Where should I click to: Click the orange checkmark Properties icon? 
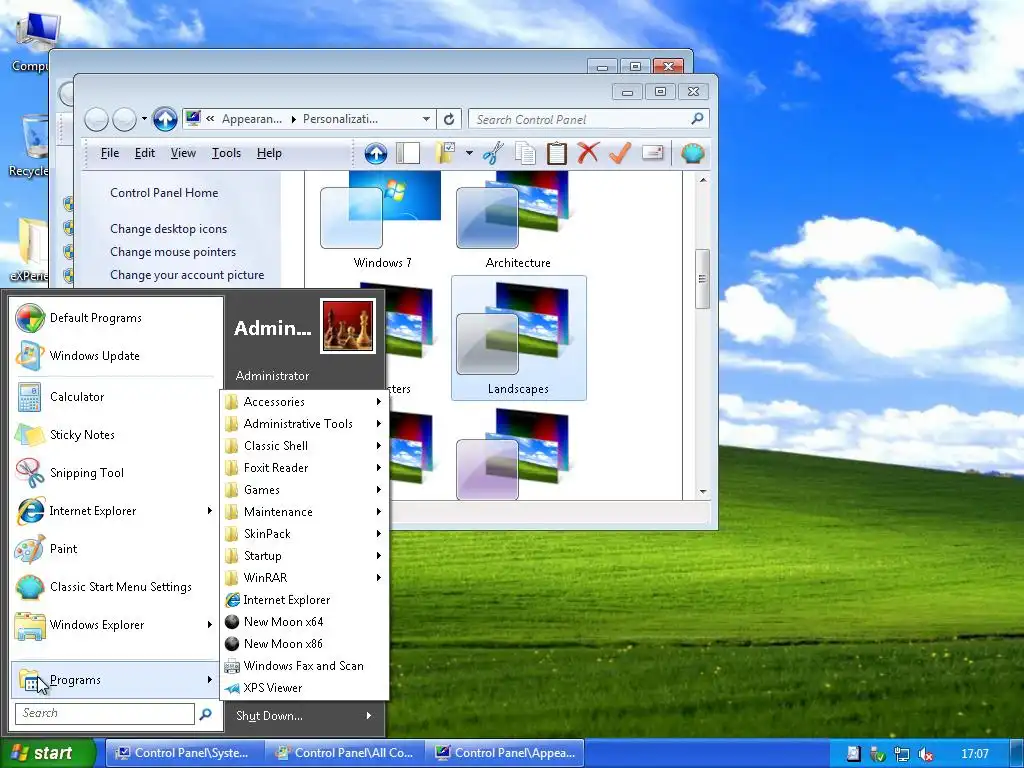[619, 153]
